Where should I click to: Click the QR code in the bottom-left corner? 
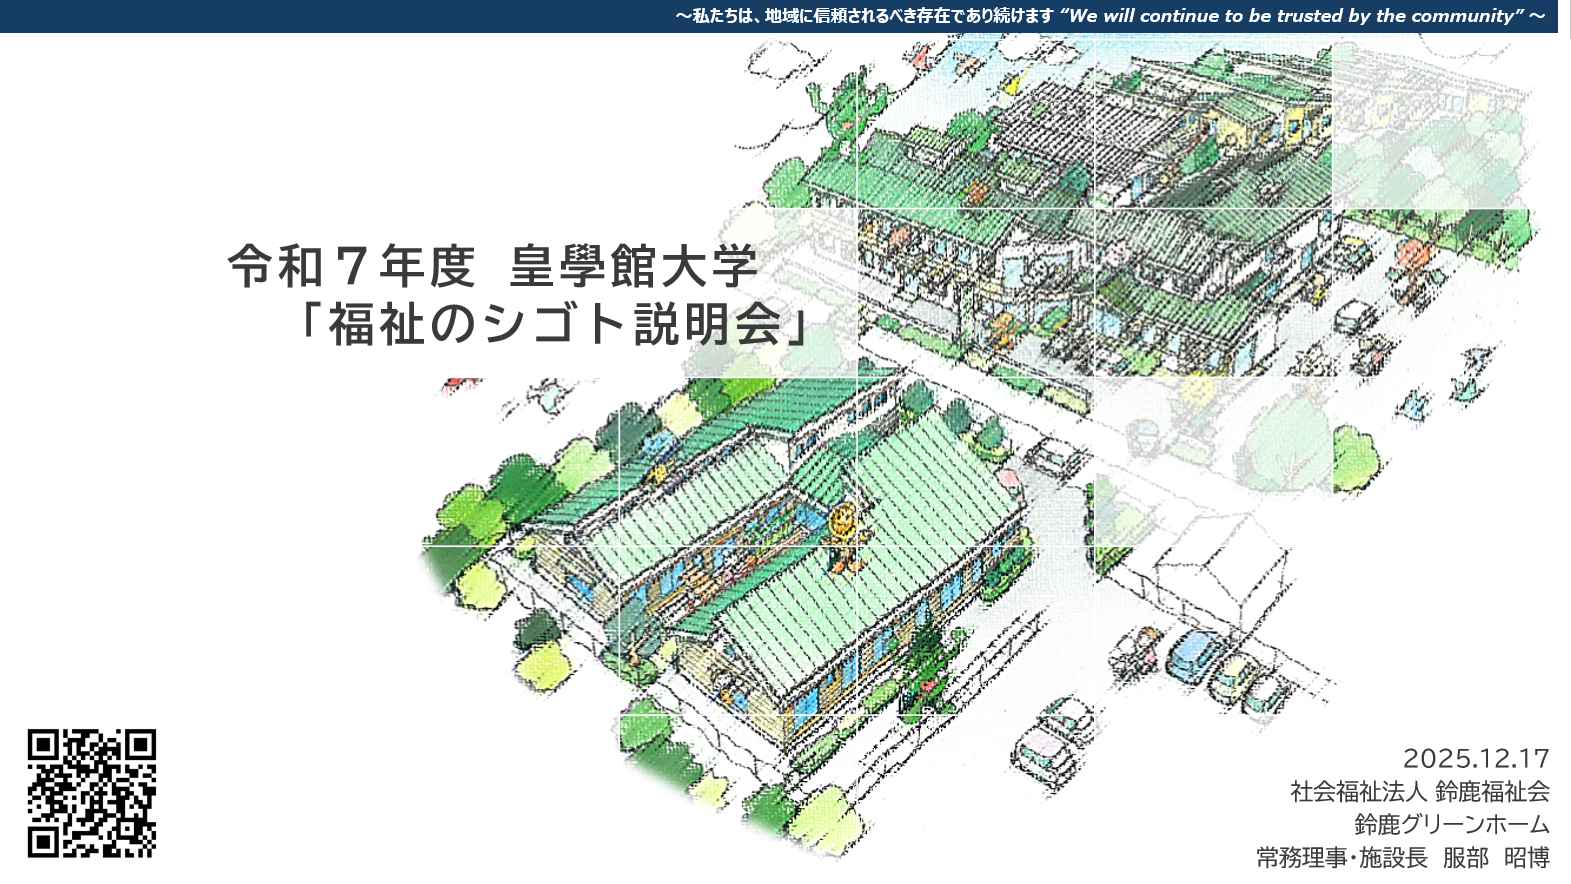click(91, 793)
